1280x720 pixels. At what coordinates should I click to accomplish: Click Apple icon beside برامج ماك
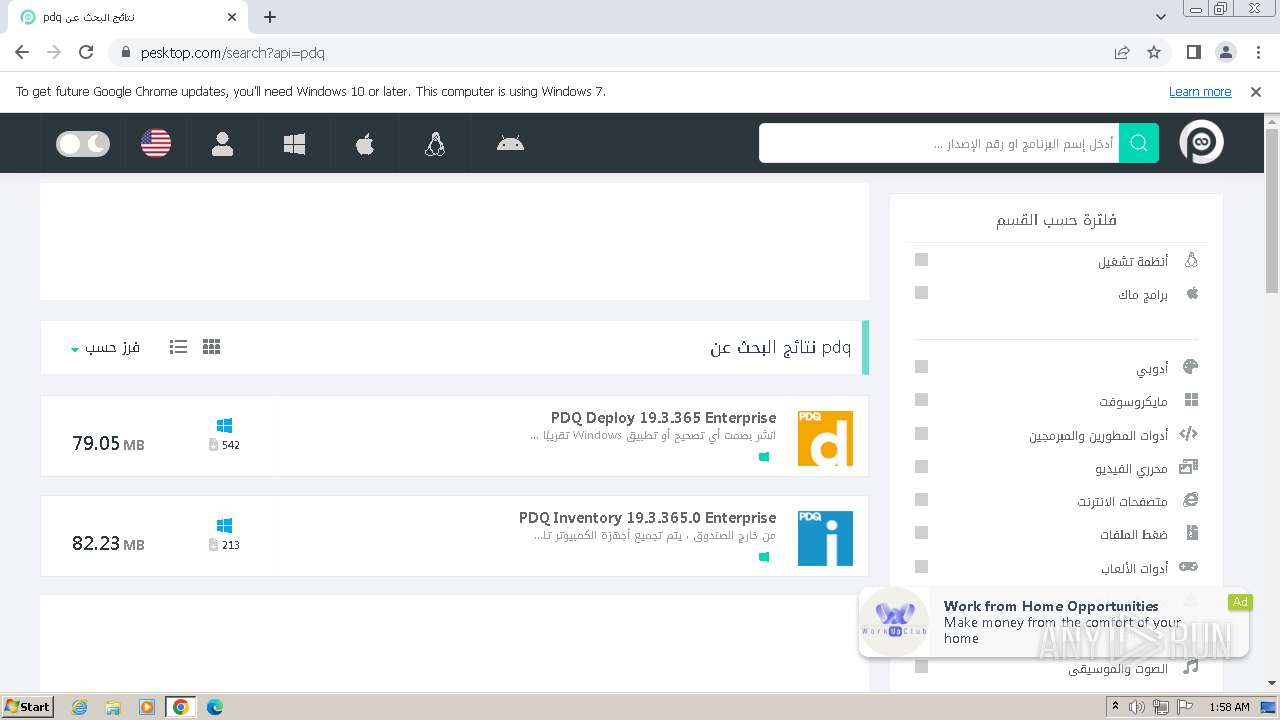[1192, 293]
